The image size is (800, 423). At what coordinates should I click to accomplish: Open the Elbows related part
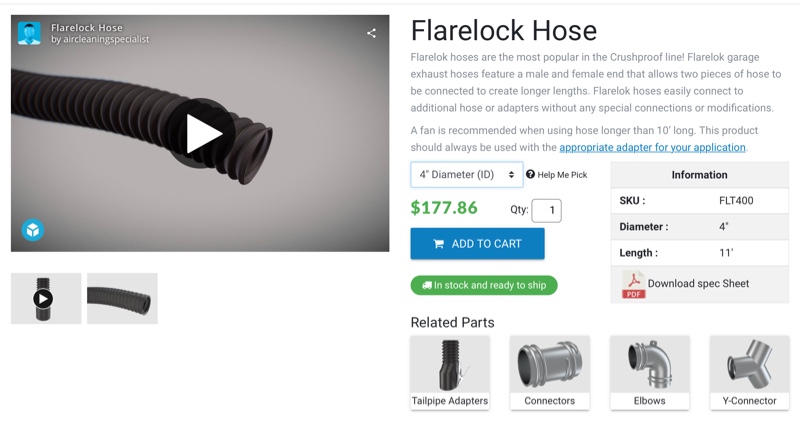[x=649, y=372]
